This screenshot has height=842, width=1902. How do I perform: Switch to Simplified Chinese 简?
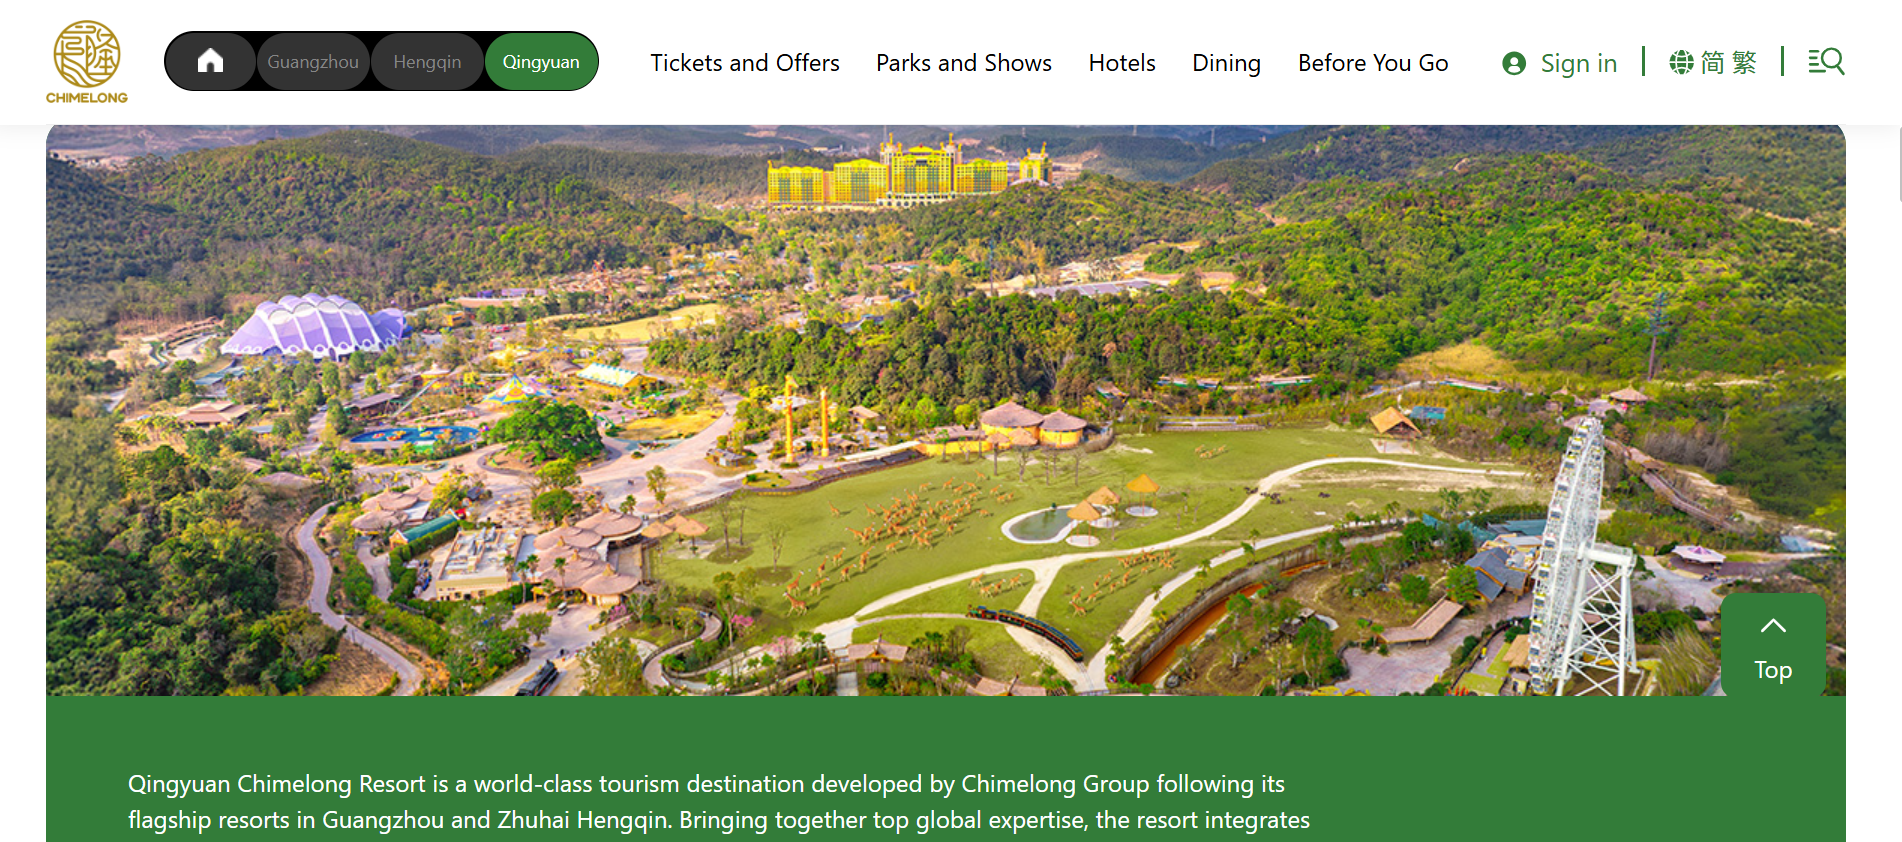coord(1713,62)
